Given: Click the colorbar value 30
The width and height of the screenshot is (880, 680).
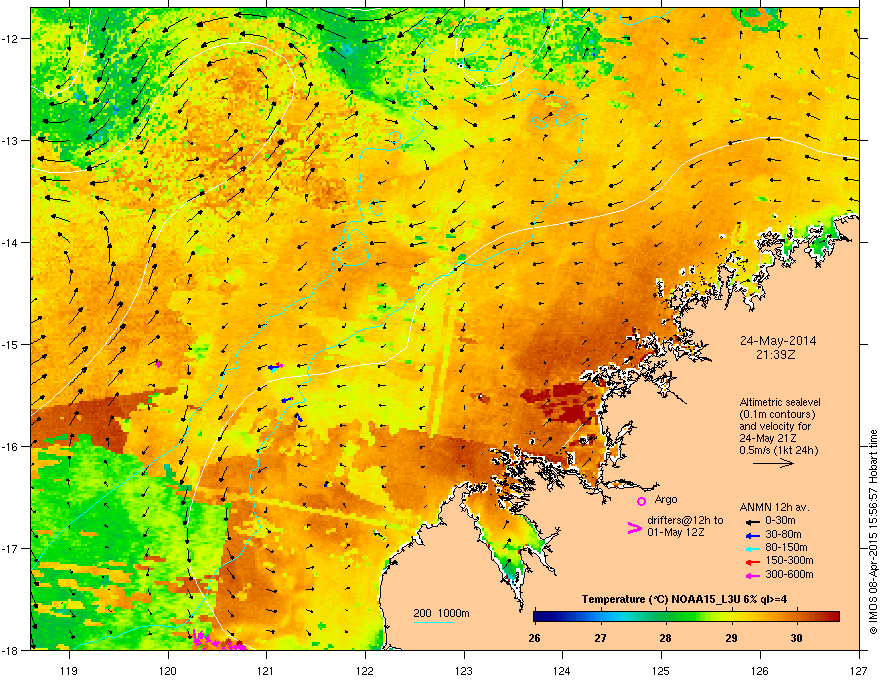Looking at the screenshot, I should point(796,638).
